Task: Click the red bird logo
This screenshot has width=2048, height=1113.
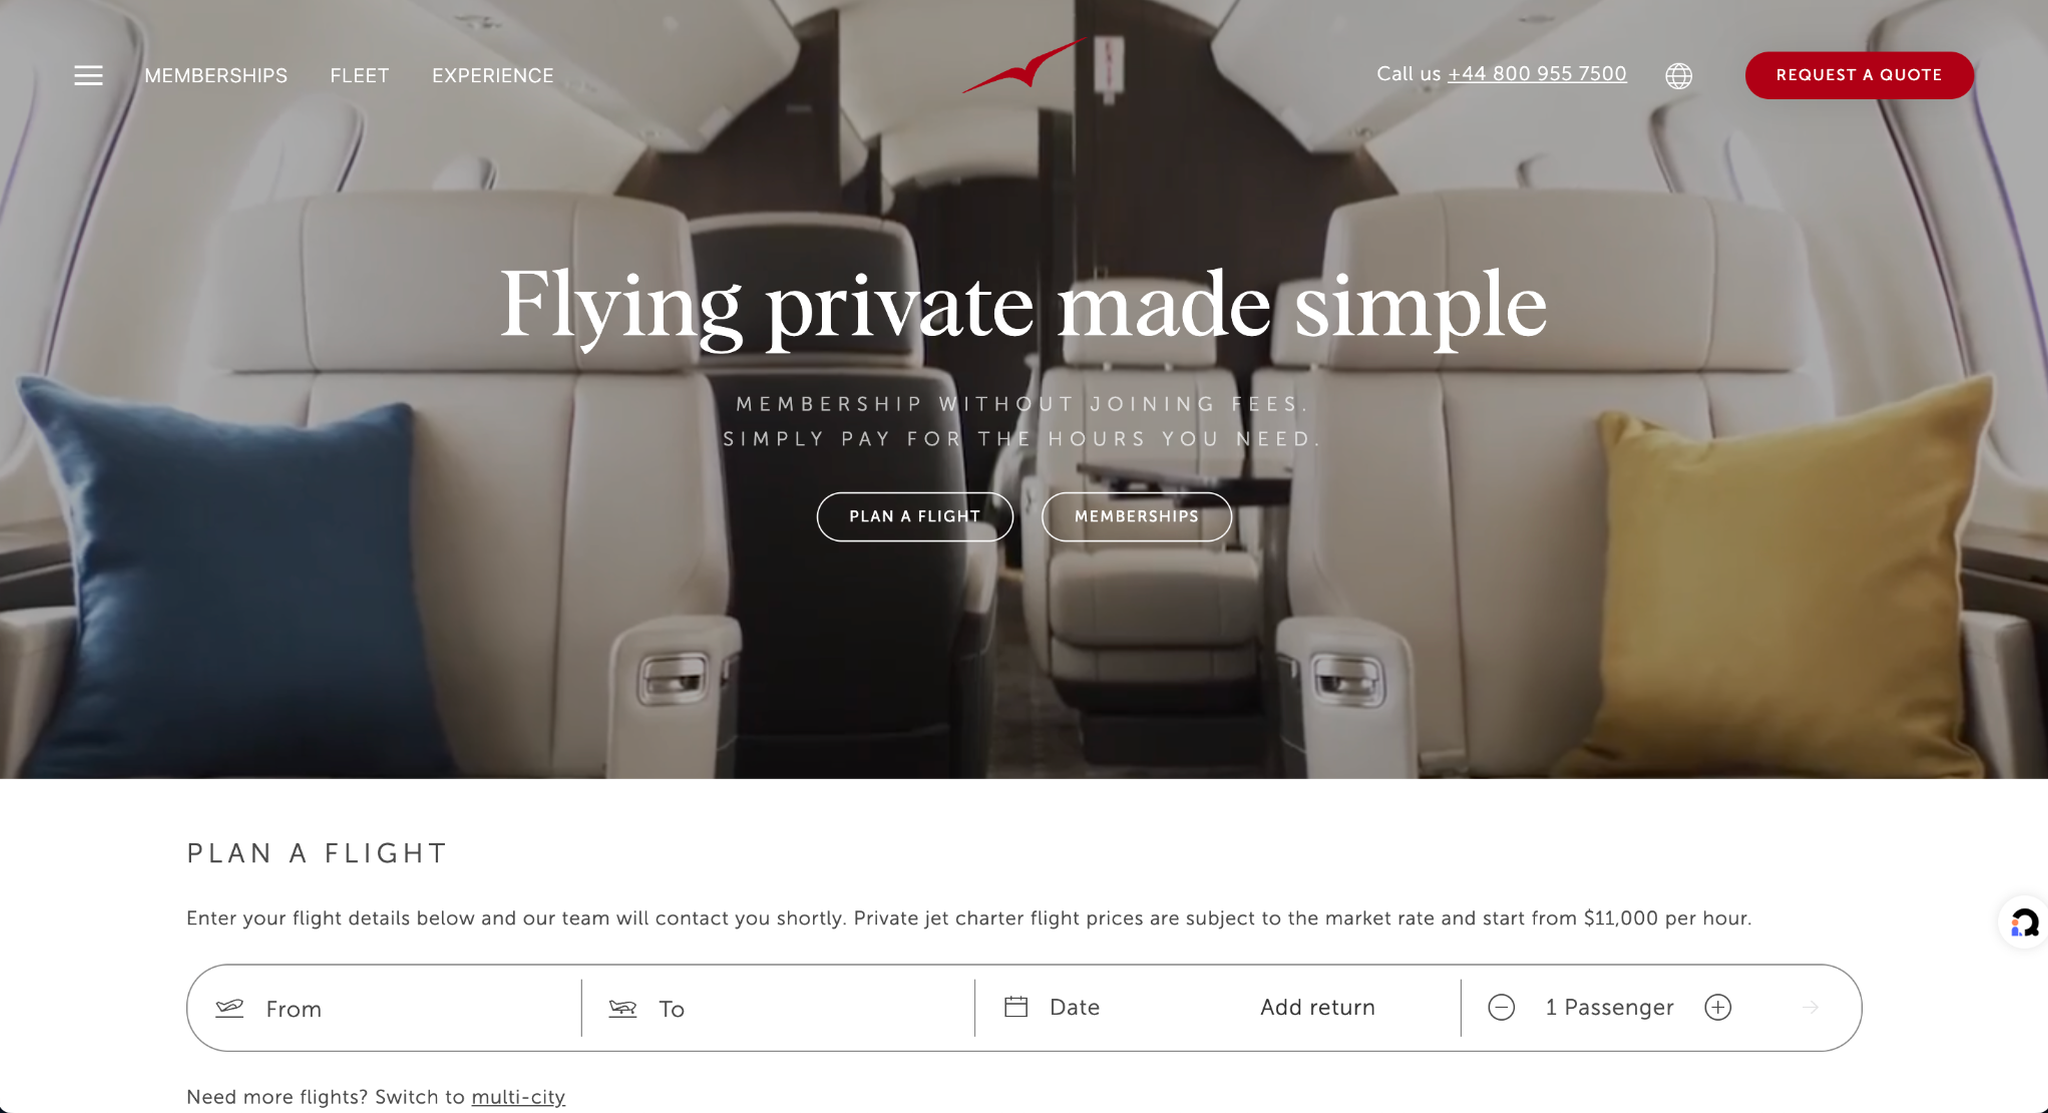Action: click(1024, 66)
